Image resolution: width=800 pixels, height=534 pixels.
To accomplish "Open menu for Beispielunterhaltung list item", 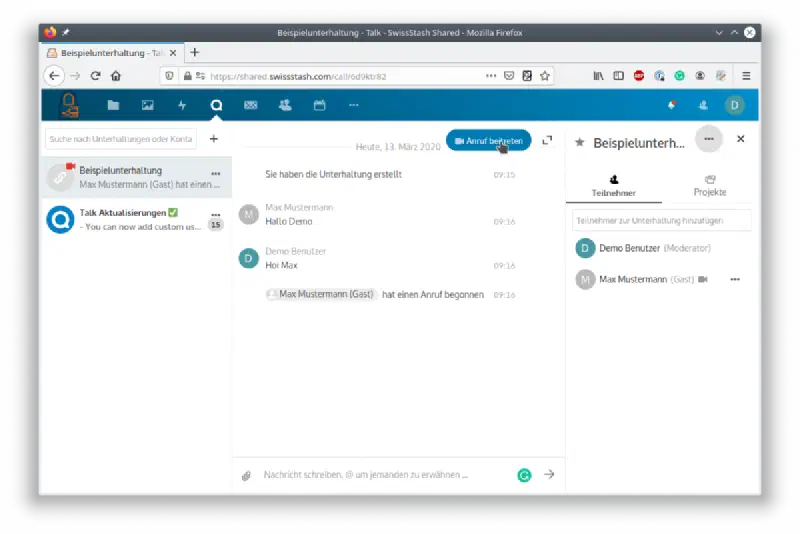I will pos(216,173).
